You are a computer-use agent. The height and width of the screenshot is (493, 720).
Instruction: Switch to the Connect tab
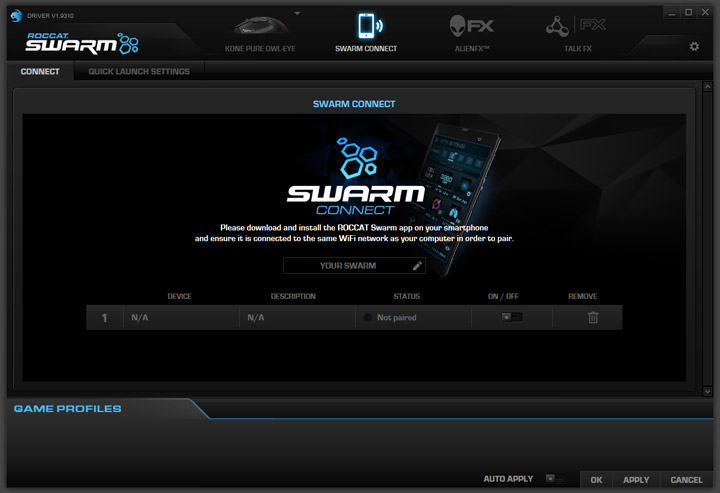40,72
